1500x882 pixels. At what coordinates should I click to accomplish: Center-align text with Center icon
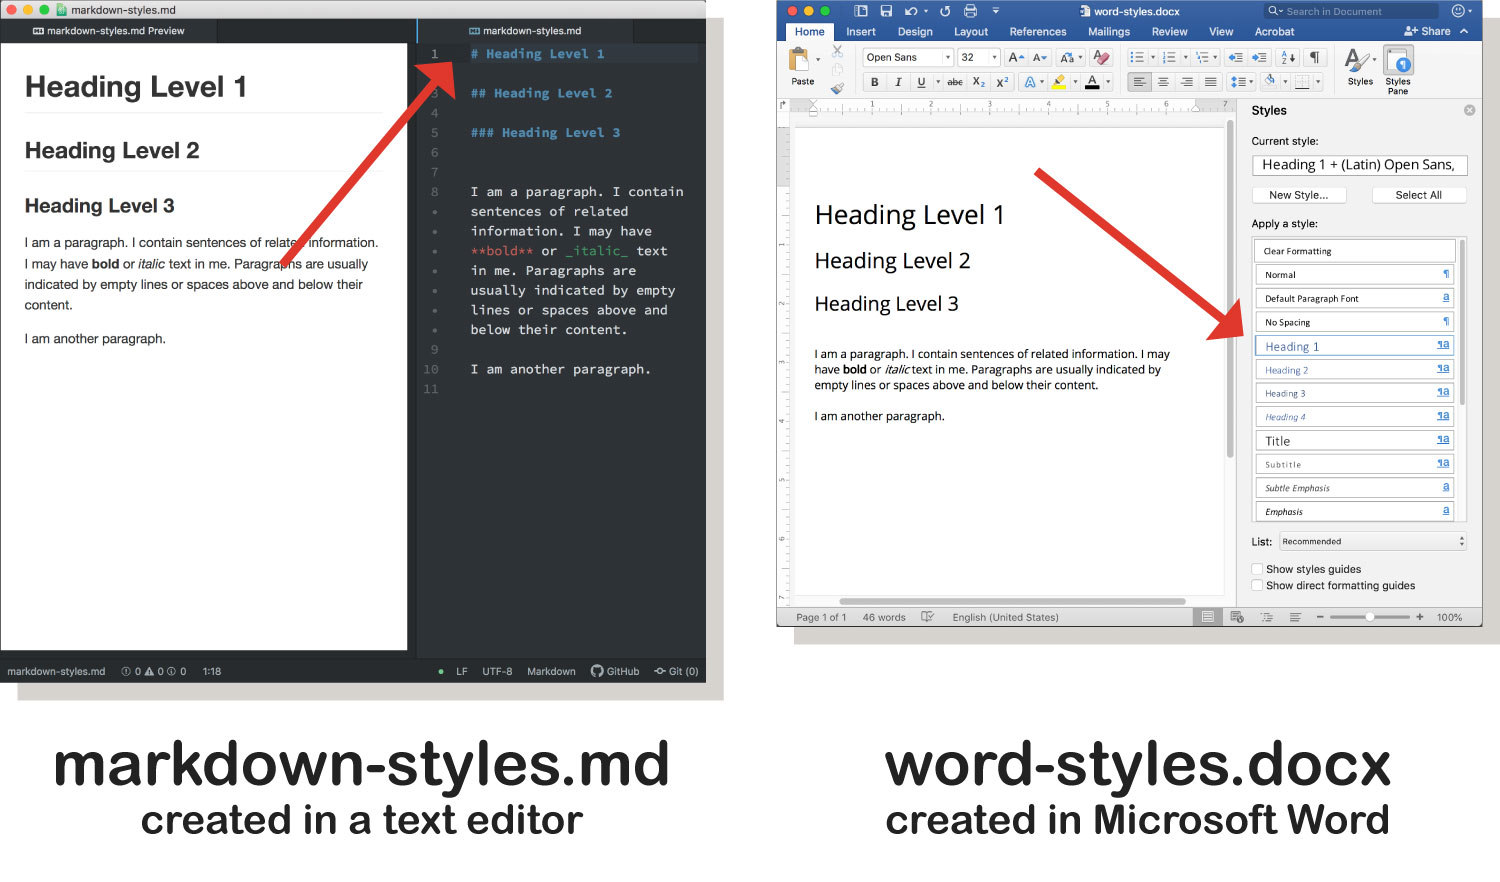click(x=1163, y=82)
